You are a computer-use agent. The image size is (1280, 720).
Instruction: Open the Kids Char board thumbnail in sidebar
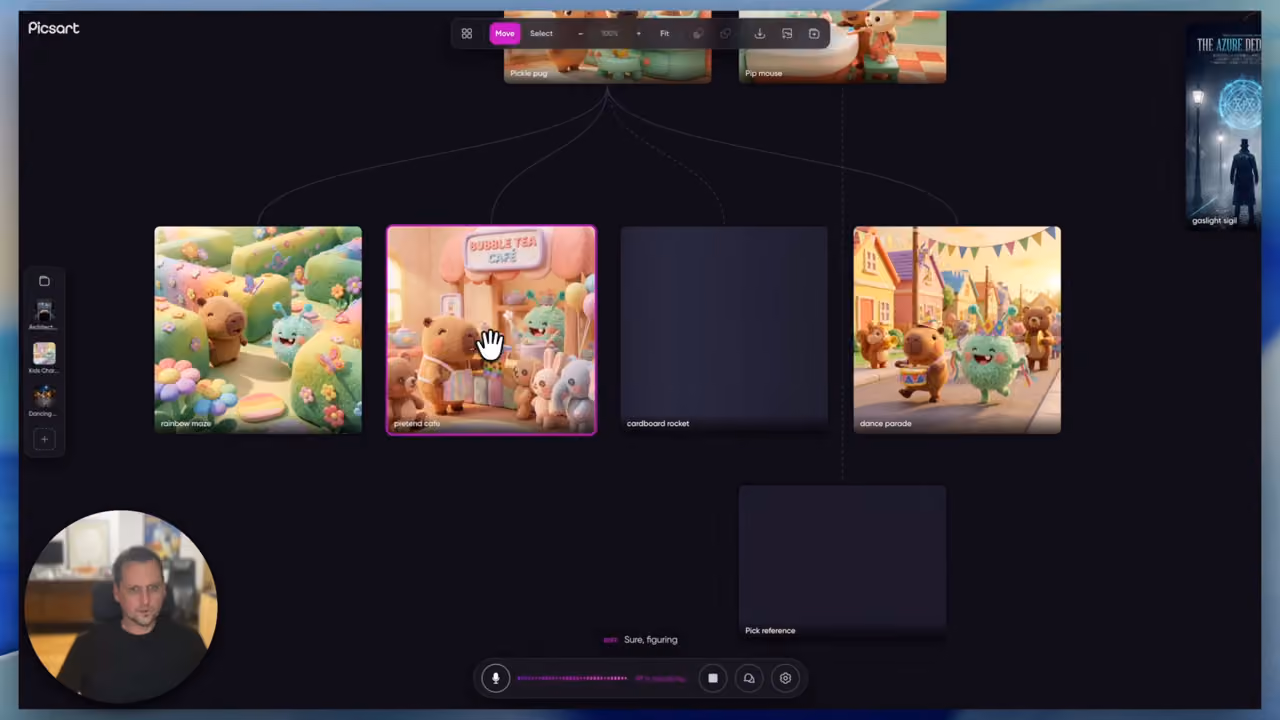(x=43, y=357)
